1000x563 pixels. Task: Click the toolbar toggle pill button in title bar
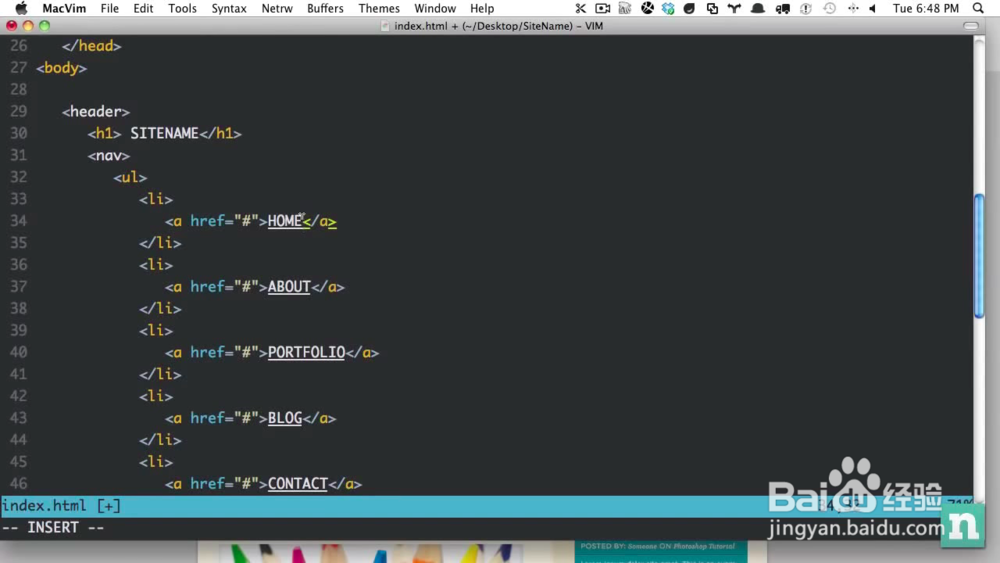click(971, 26)
